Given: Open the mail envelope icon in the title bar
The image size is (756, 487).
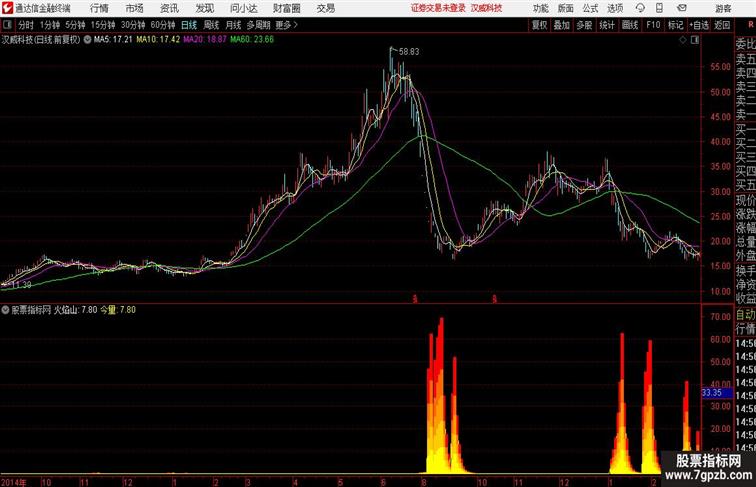Looking at the screenshot, I should point(682,8).
